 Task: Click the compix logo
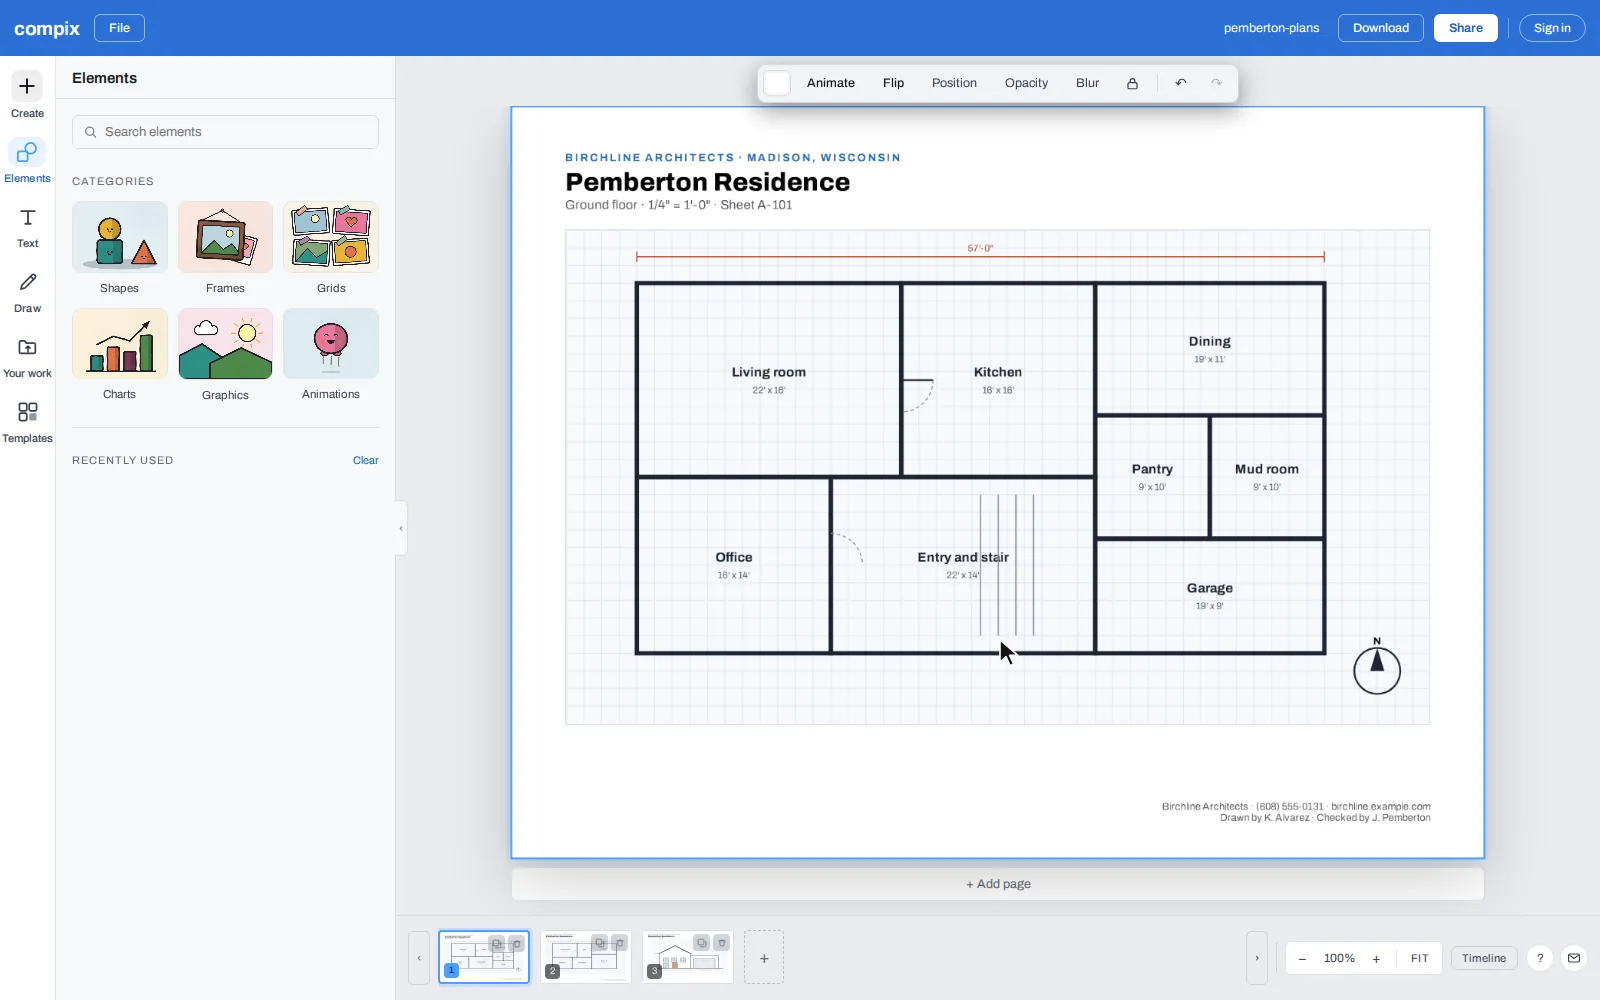pos(47,28)
